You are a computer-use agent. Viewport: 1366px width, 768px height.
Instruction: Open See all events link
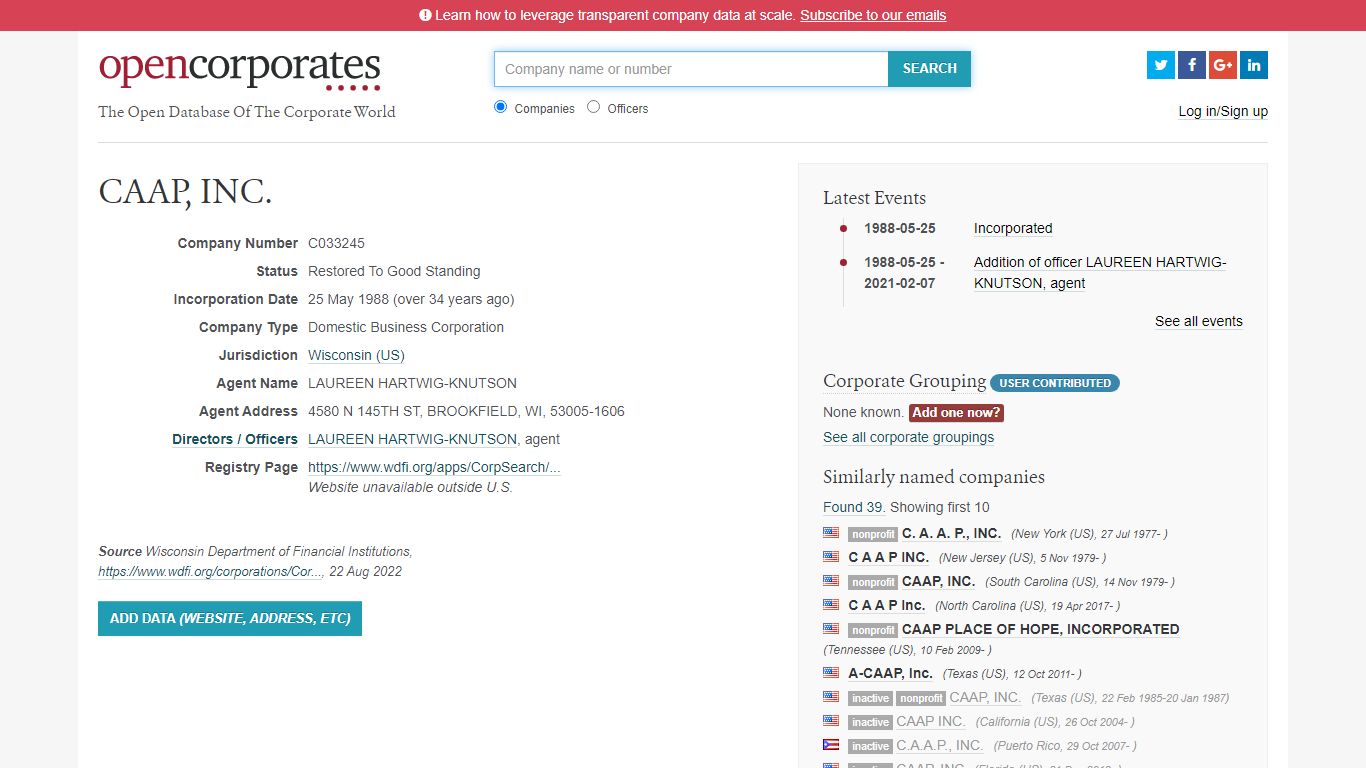click(1199, 321)
